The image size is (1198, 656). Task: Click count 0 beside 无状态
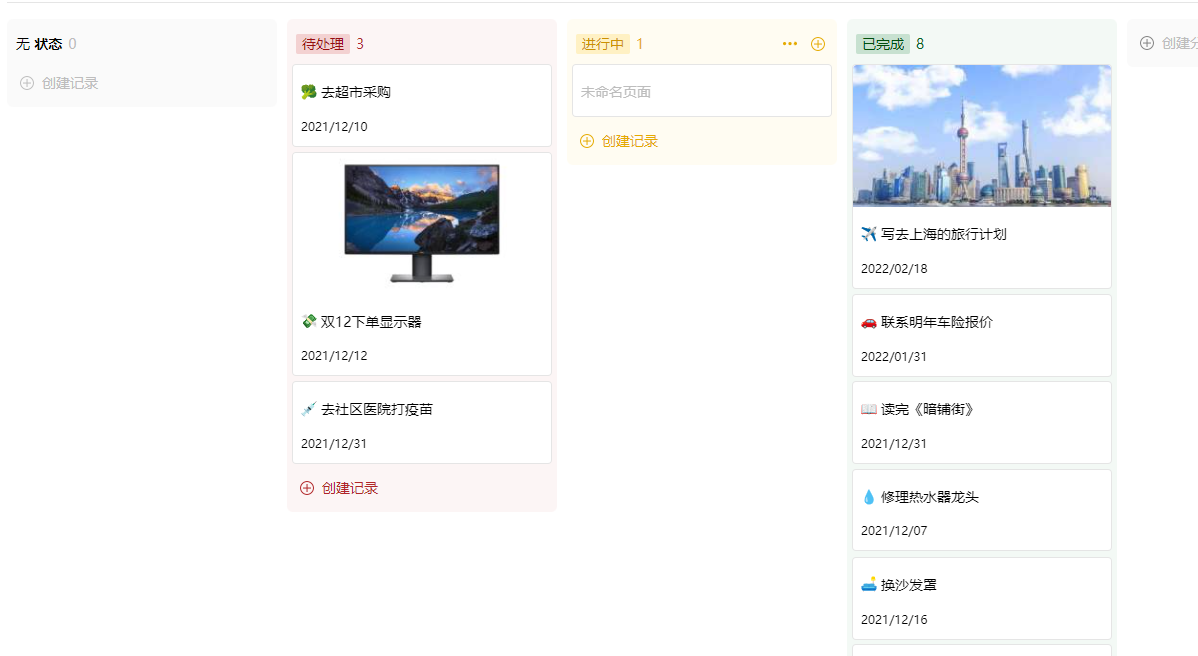tap(73, 44)
